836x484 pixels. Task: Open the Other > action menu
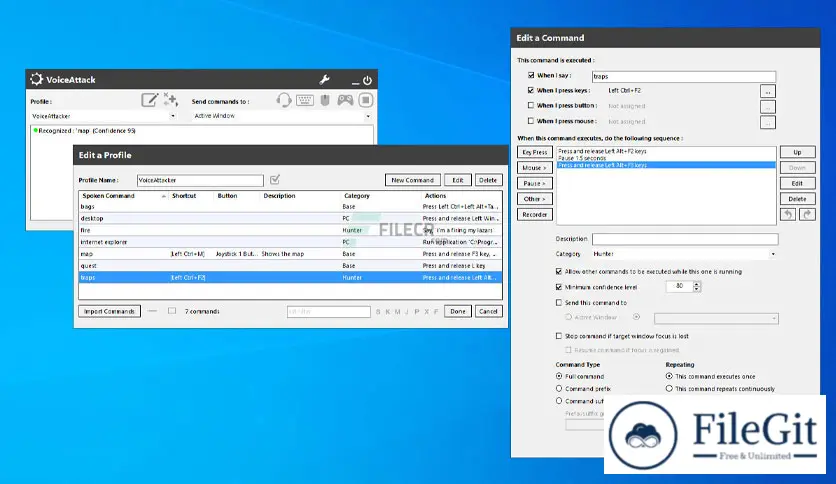click(x=535, y=199)
